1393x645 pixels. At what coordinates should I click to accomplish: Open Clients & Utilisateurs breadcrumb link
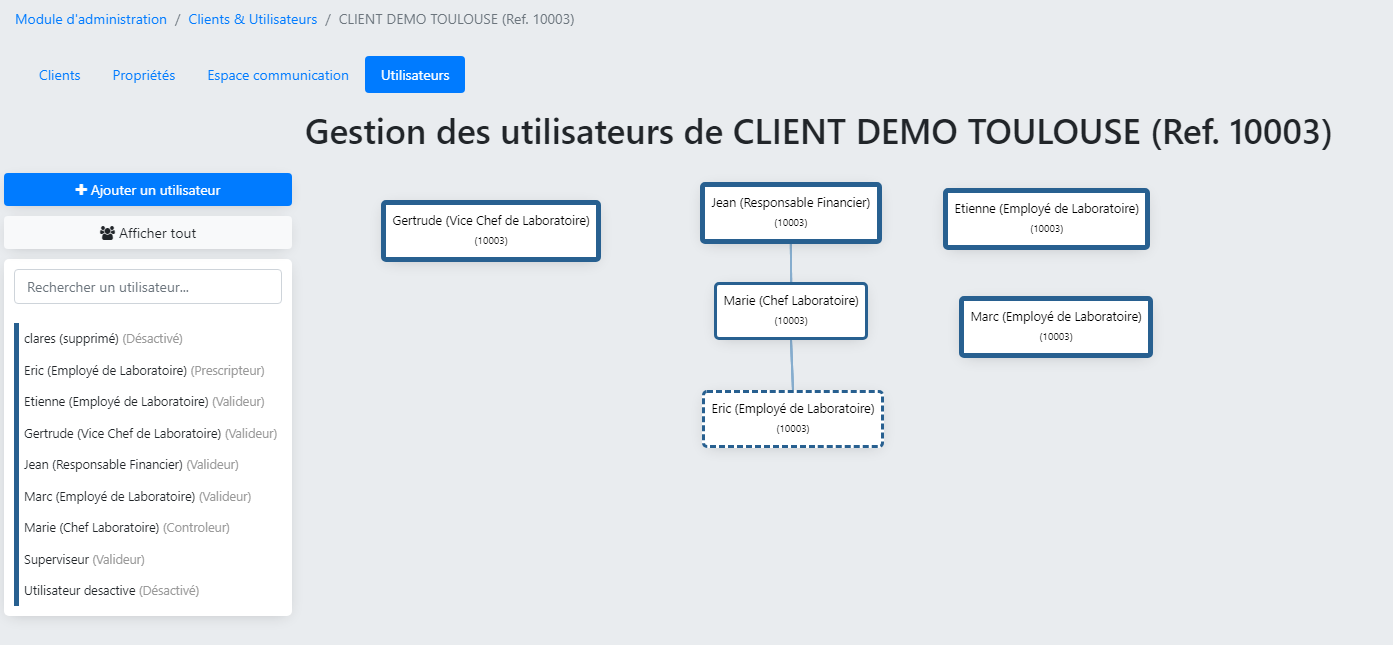[253, 19]
